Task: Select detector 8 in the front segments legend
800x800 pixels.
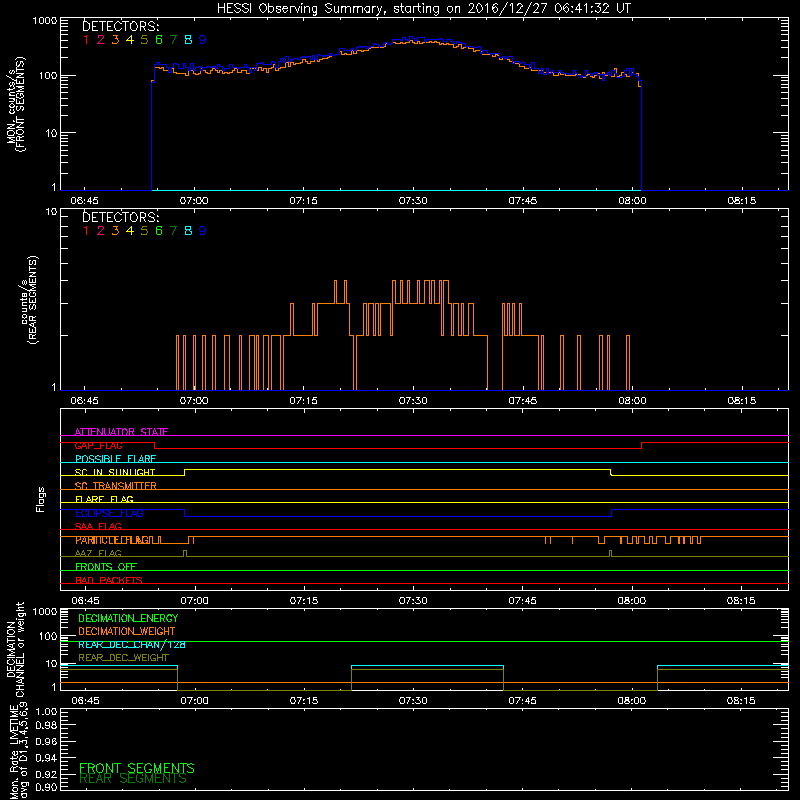Action: click(188, 40)
